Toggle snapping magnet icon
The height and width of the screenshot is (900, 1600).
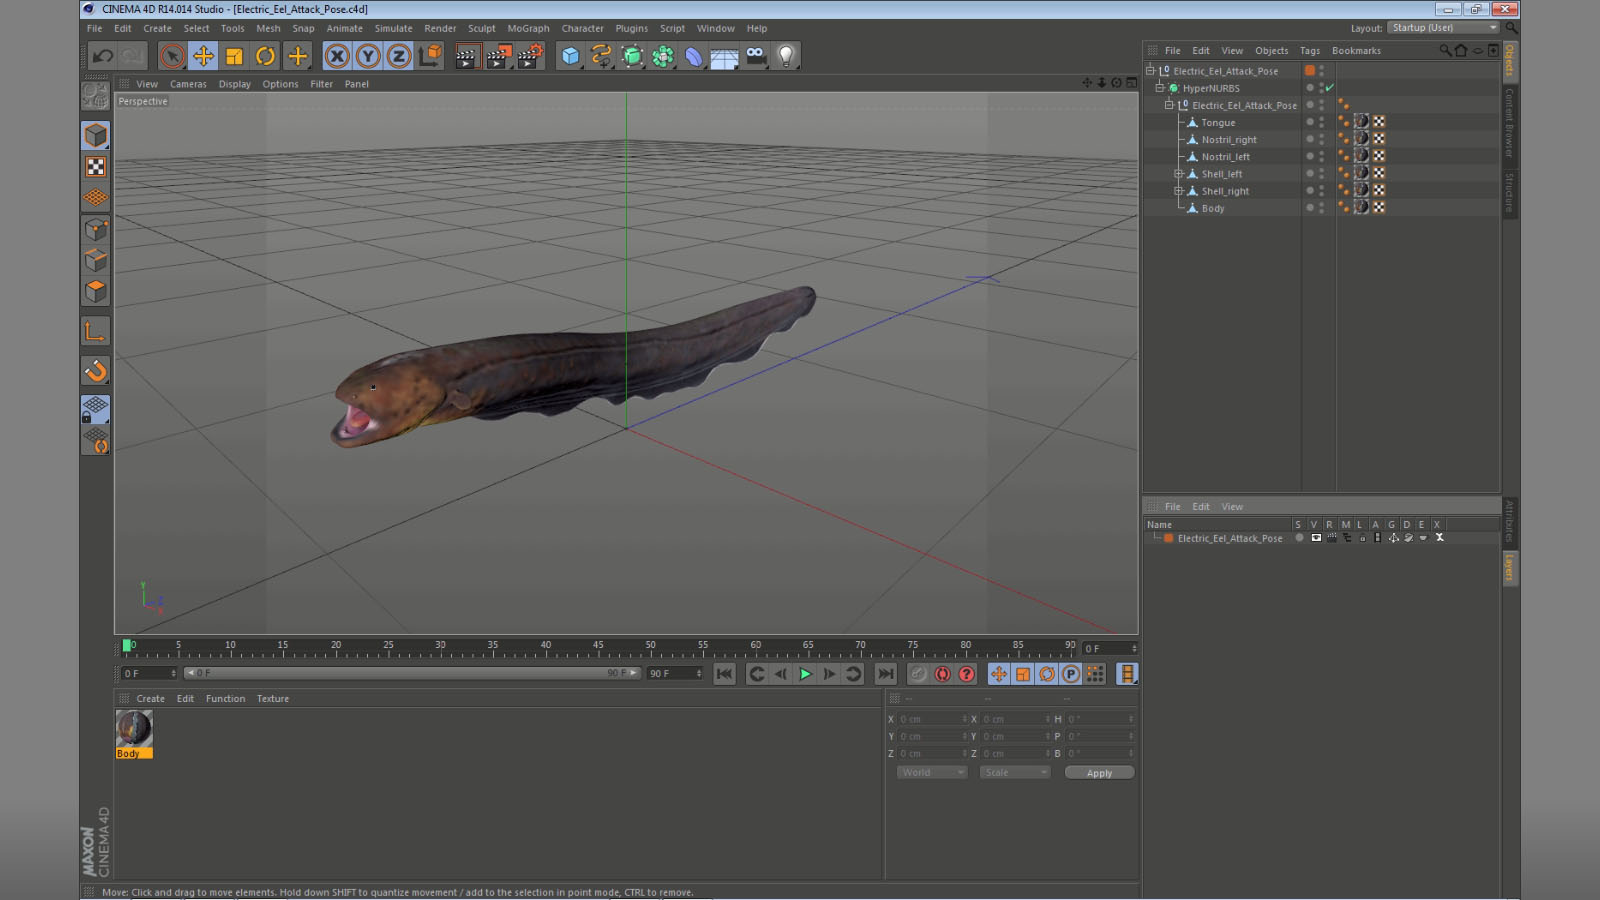(x=96, y=371)
